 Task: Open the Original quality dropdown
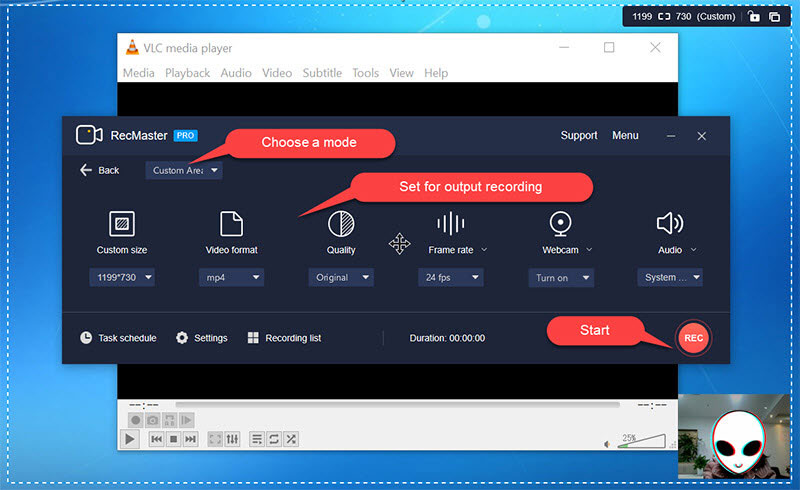click(x=341, y=277)
